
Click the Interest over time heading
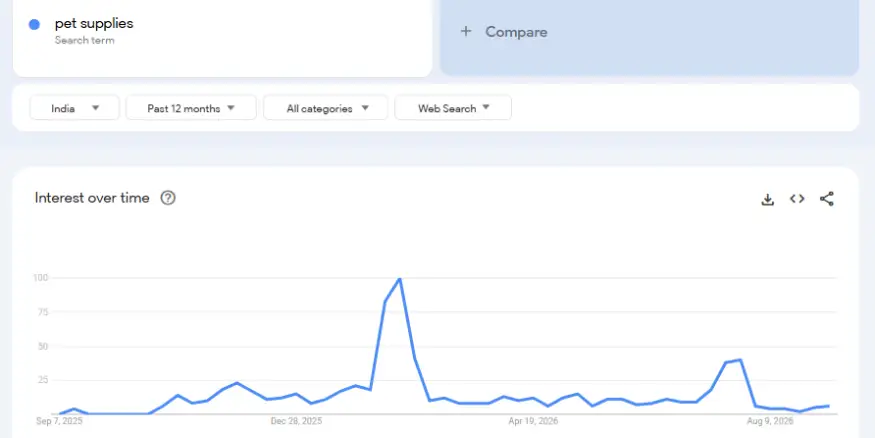coord(92,198)
